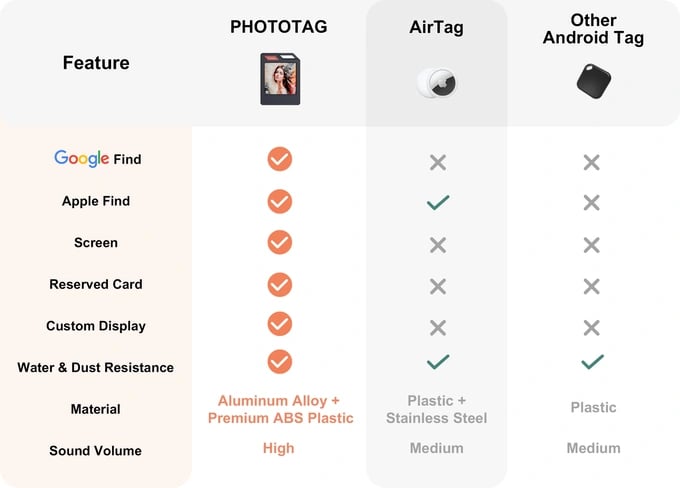The image size is (680, 488).
Task: Click the AirTag product image
Action: [x=437, y=82]
